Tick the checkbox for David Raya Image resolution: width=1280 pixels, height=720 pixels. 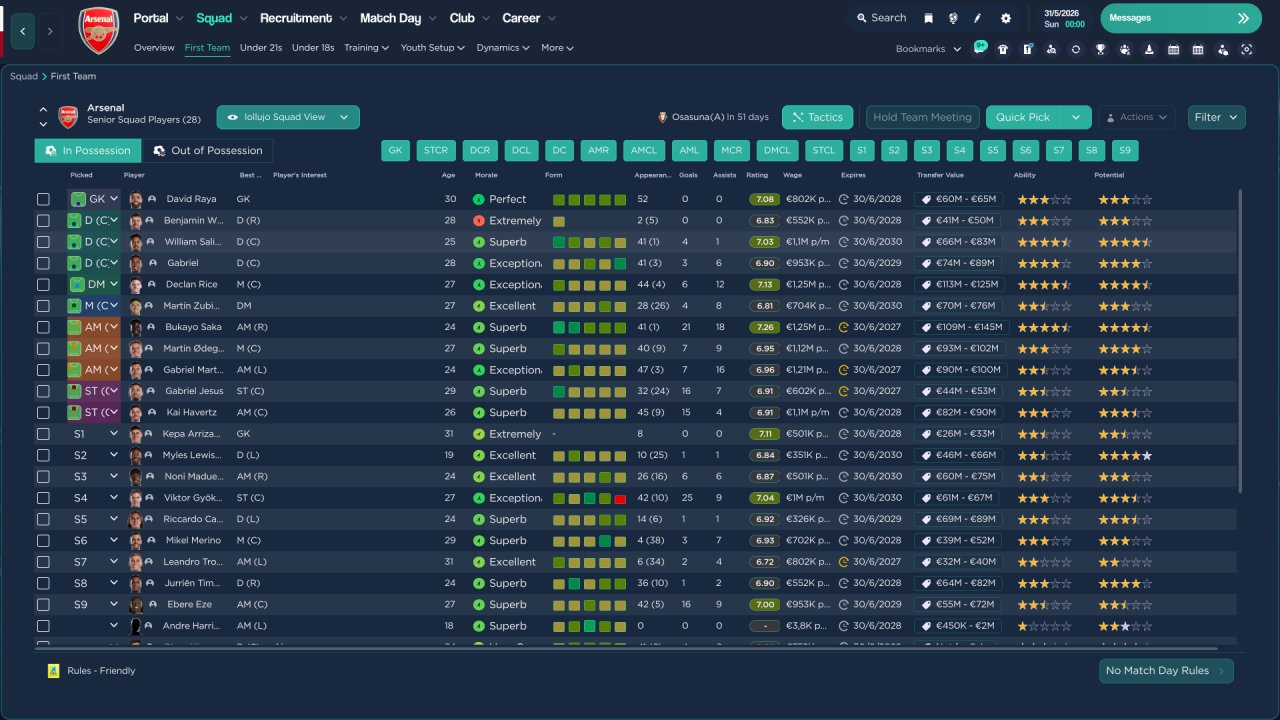(43, 199)
